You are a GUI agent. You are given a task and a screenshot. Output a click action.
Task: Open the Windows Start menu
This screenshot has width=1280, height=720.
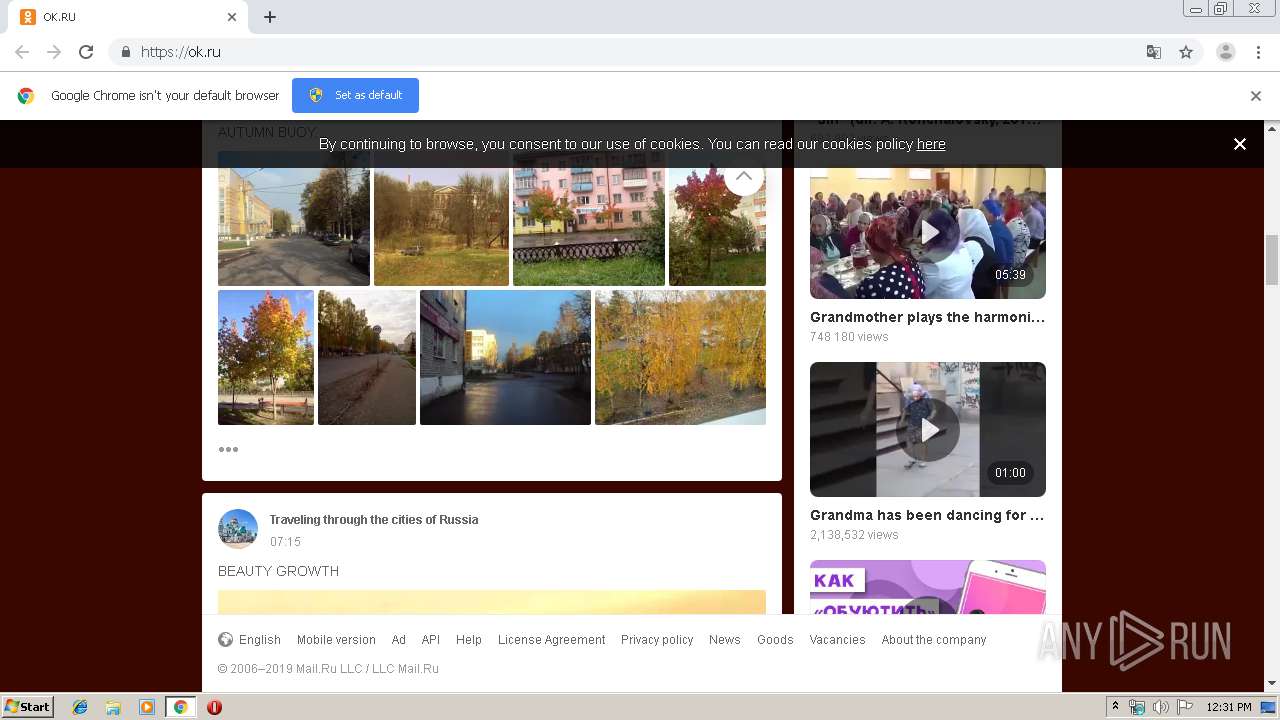click(28, 707)
